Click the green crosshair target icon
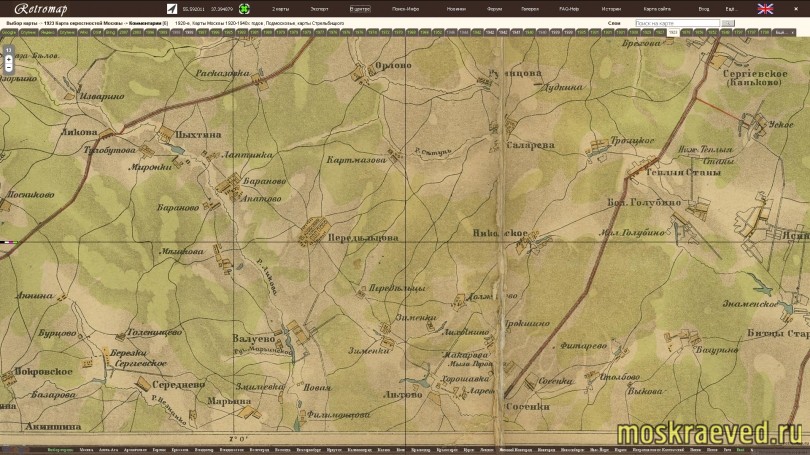 [x=244, y=9]
